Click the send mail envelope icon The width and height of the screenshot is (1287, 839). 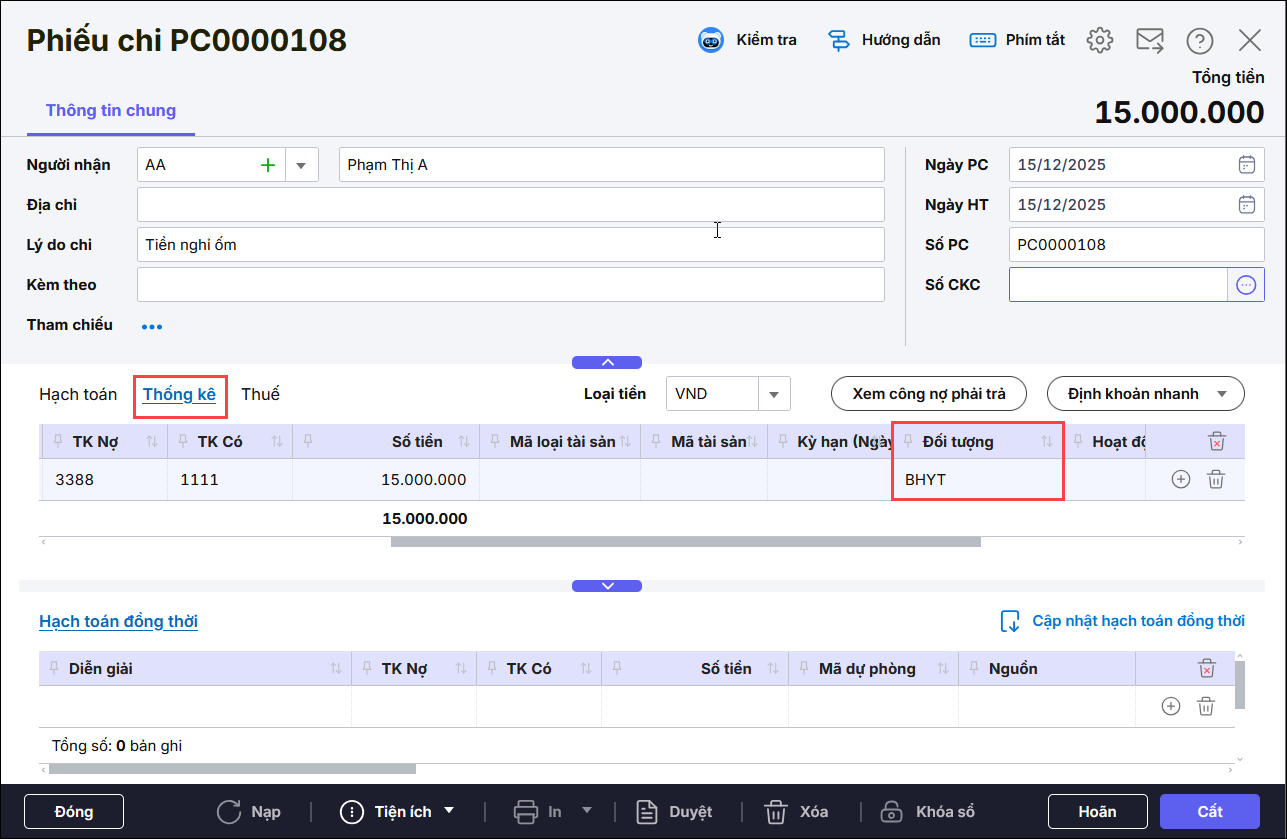(1150, 40)
